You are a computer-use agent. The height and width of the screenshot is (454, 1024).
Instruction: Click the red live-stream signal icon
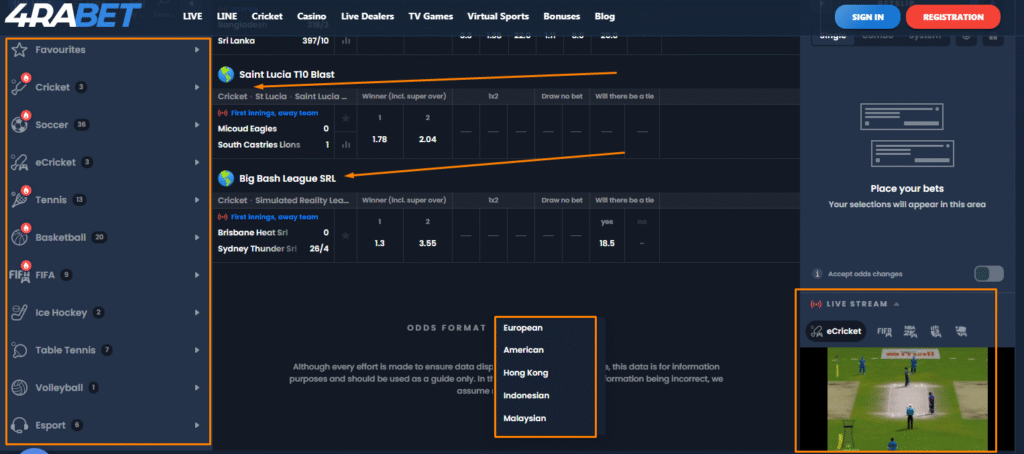click(816, 304)
